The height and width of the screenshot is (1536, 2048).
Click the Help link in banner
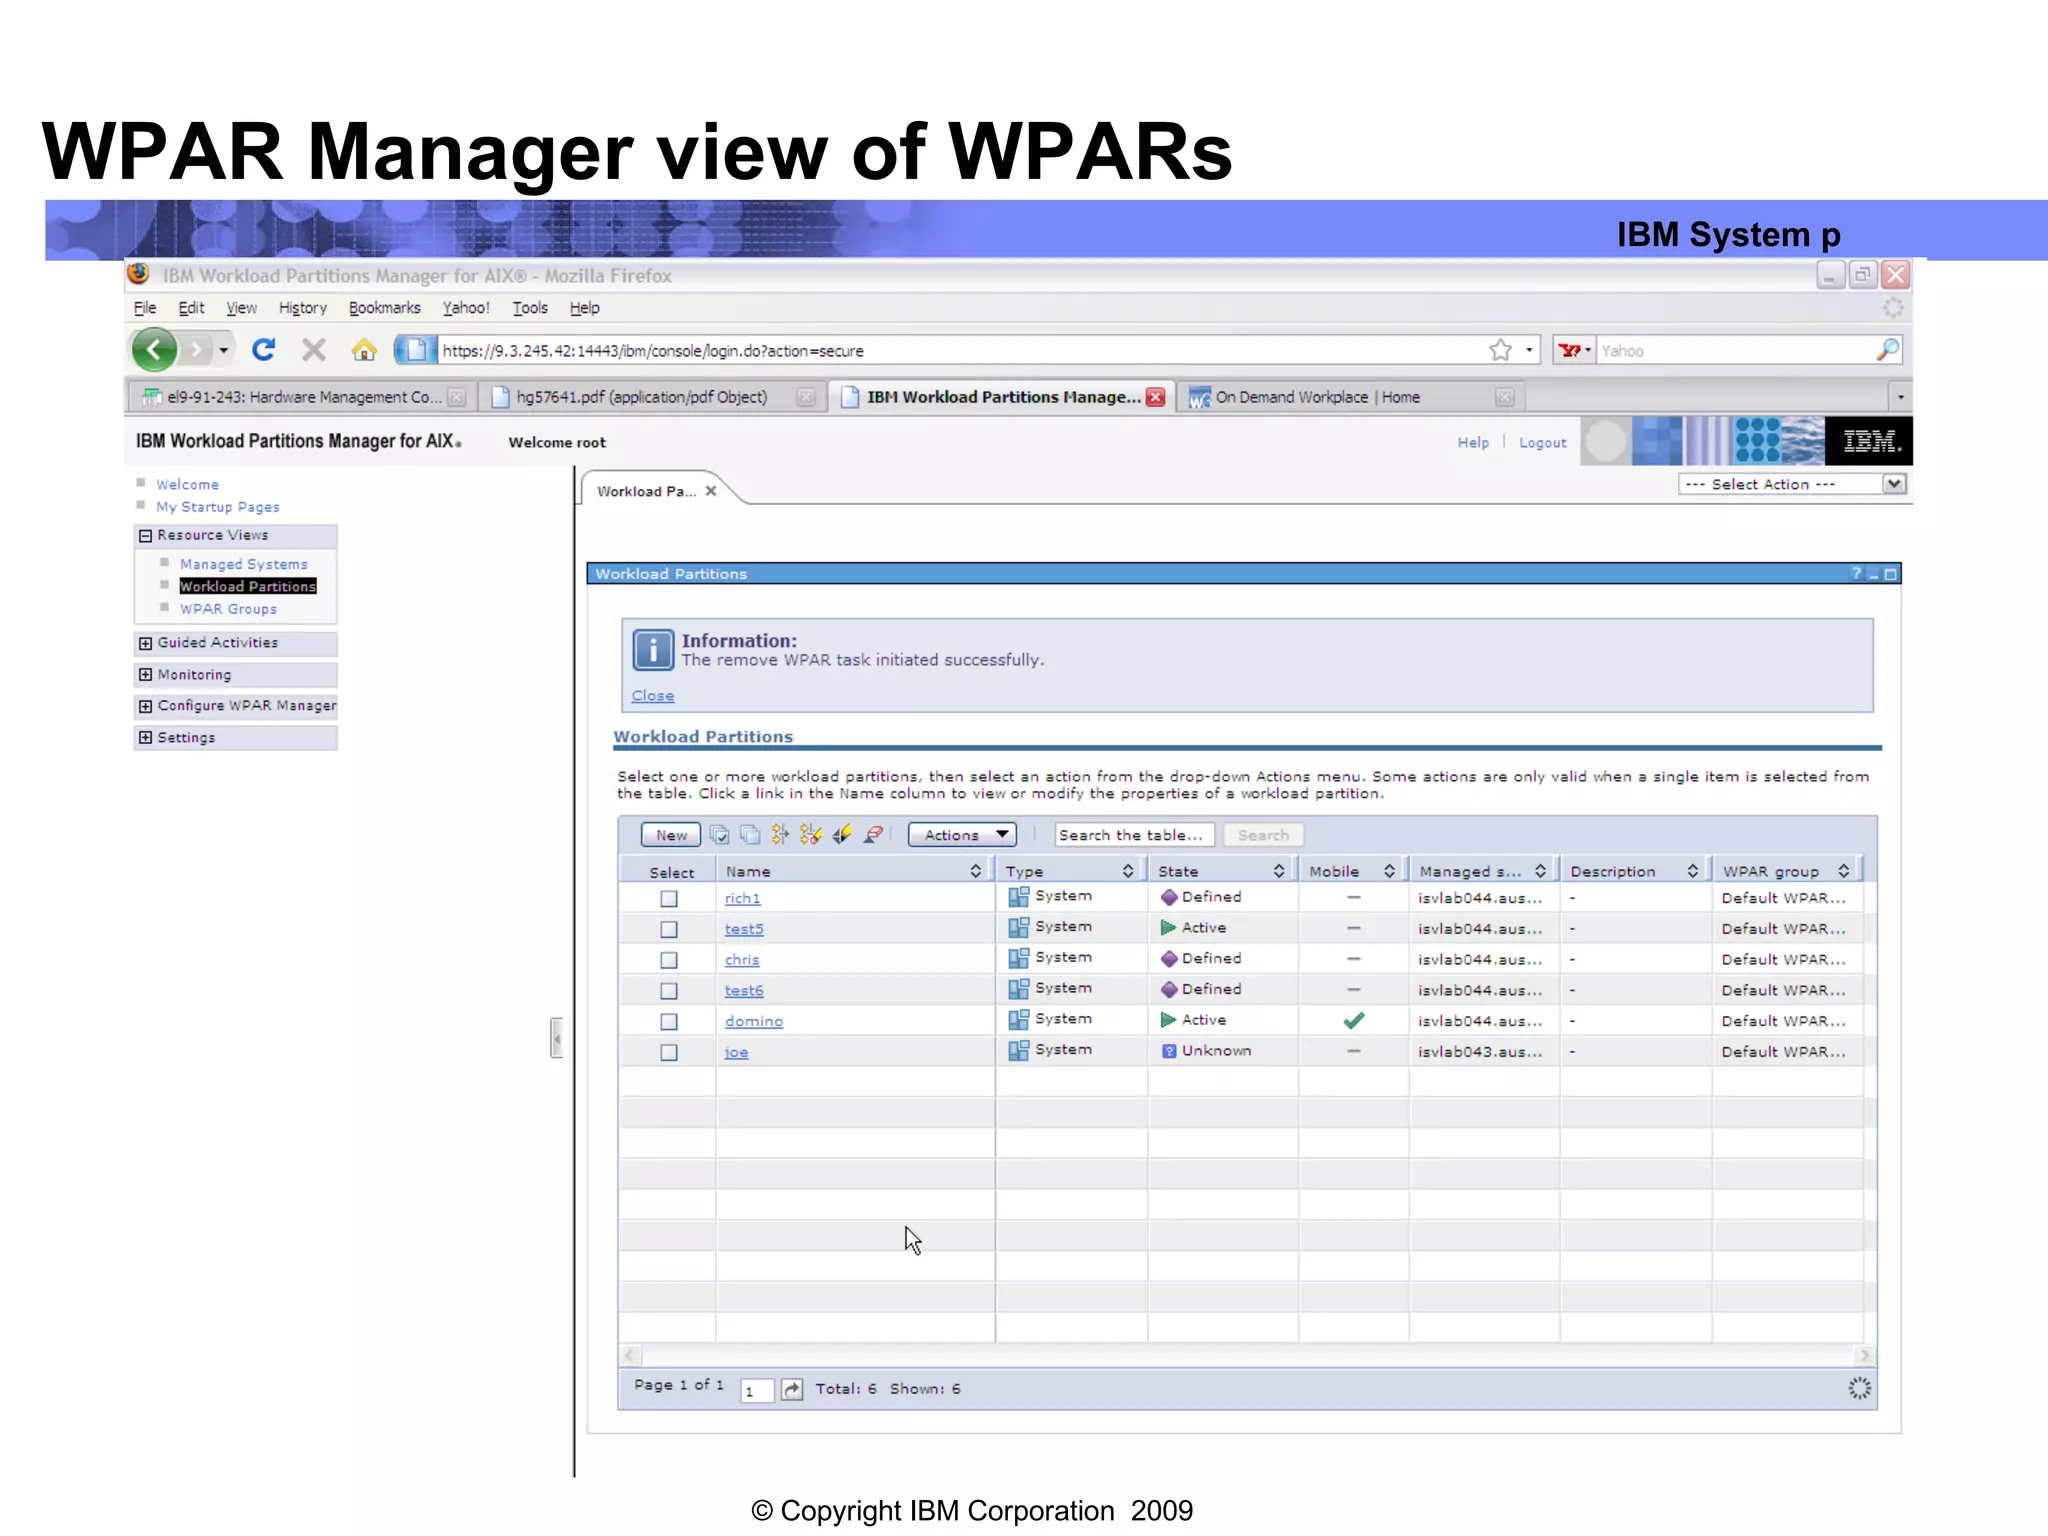point(1473,443)
